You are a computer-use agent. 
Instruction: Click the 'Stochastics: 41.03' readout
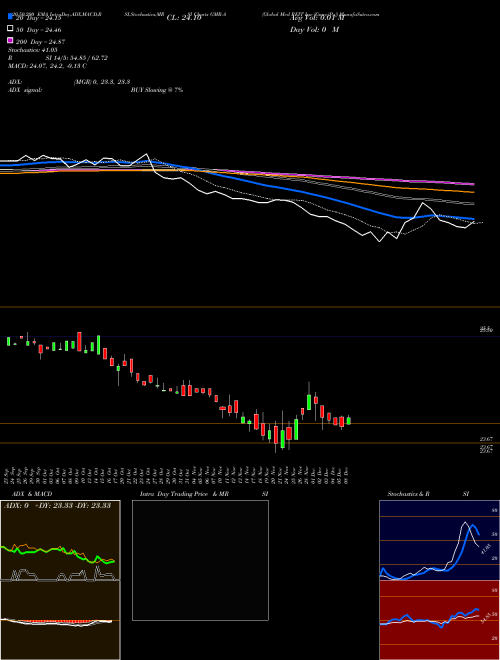(x=33, y=50)
